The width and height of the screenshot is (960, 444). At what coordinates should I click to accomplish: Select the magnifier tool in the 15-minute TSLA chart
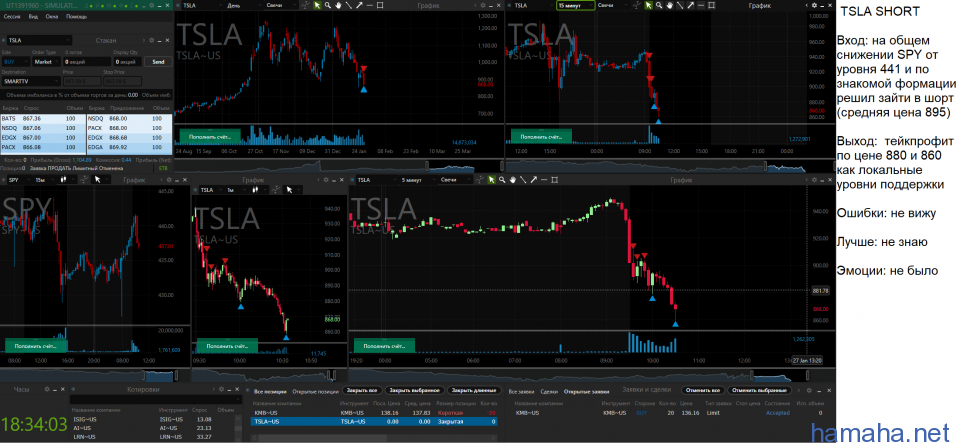[x=659, y=5]
